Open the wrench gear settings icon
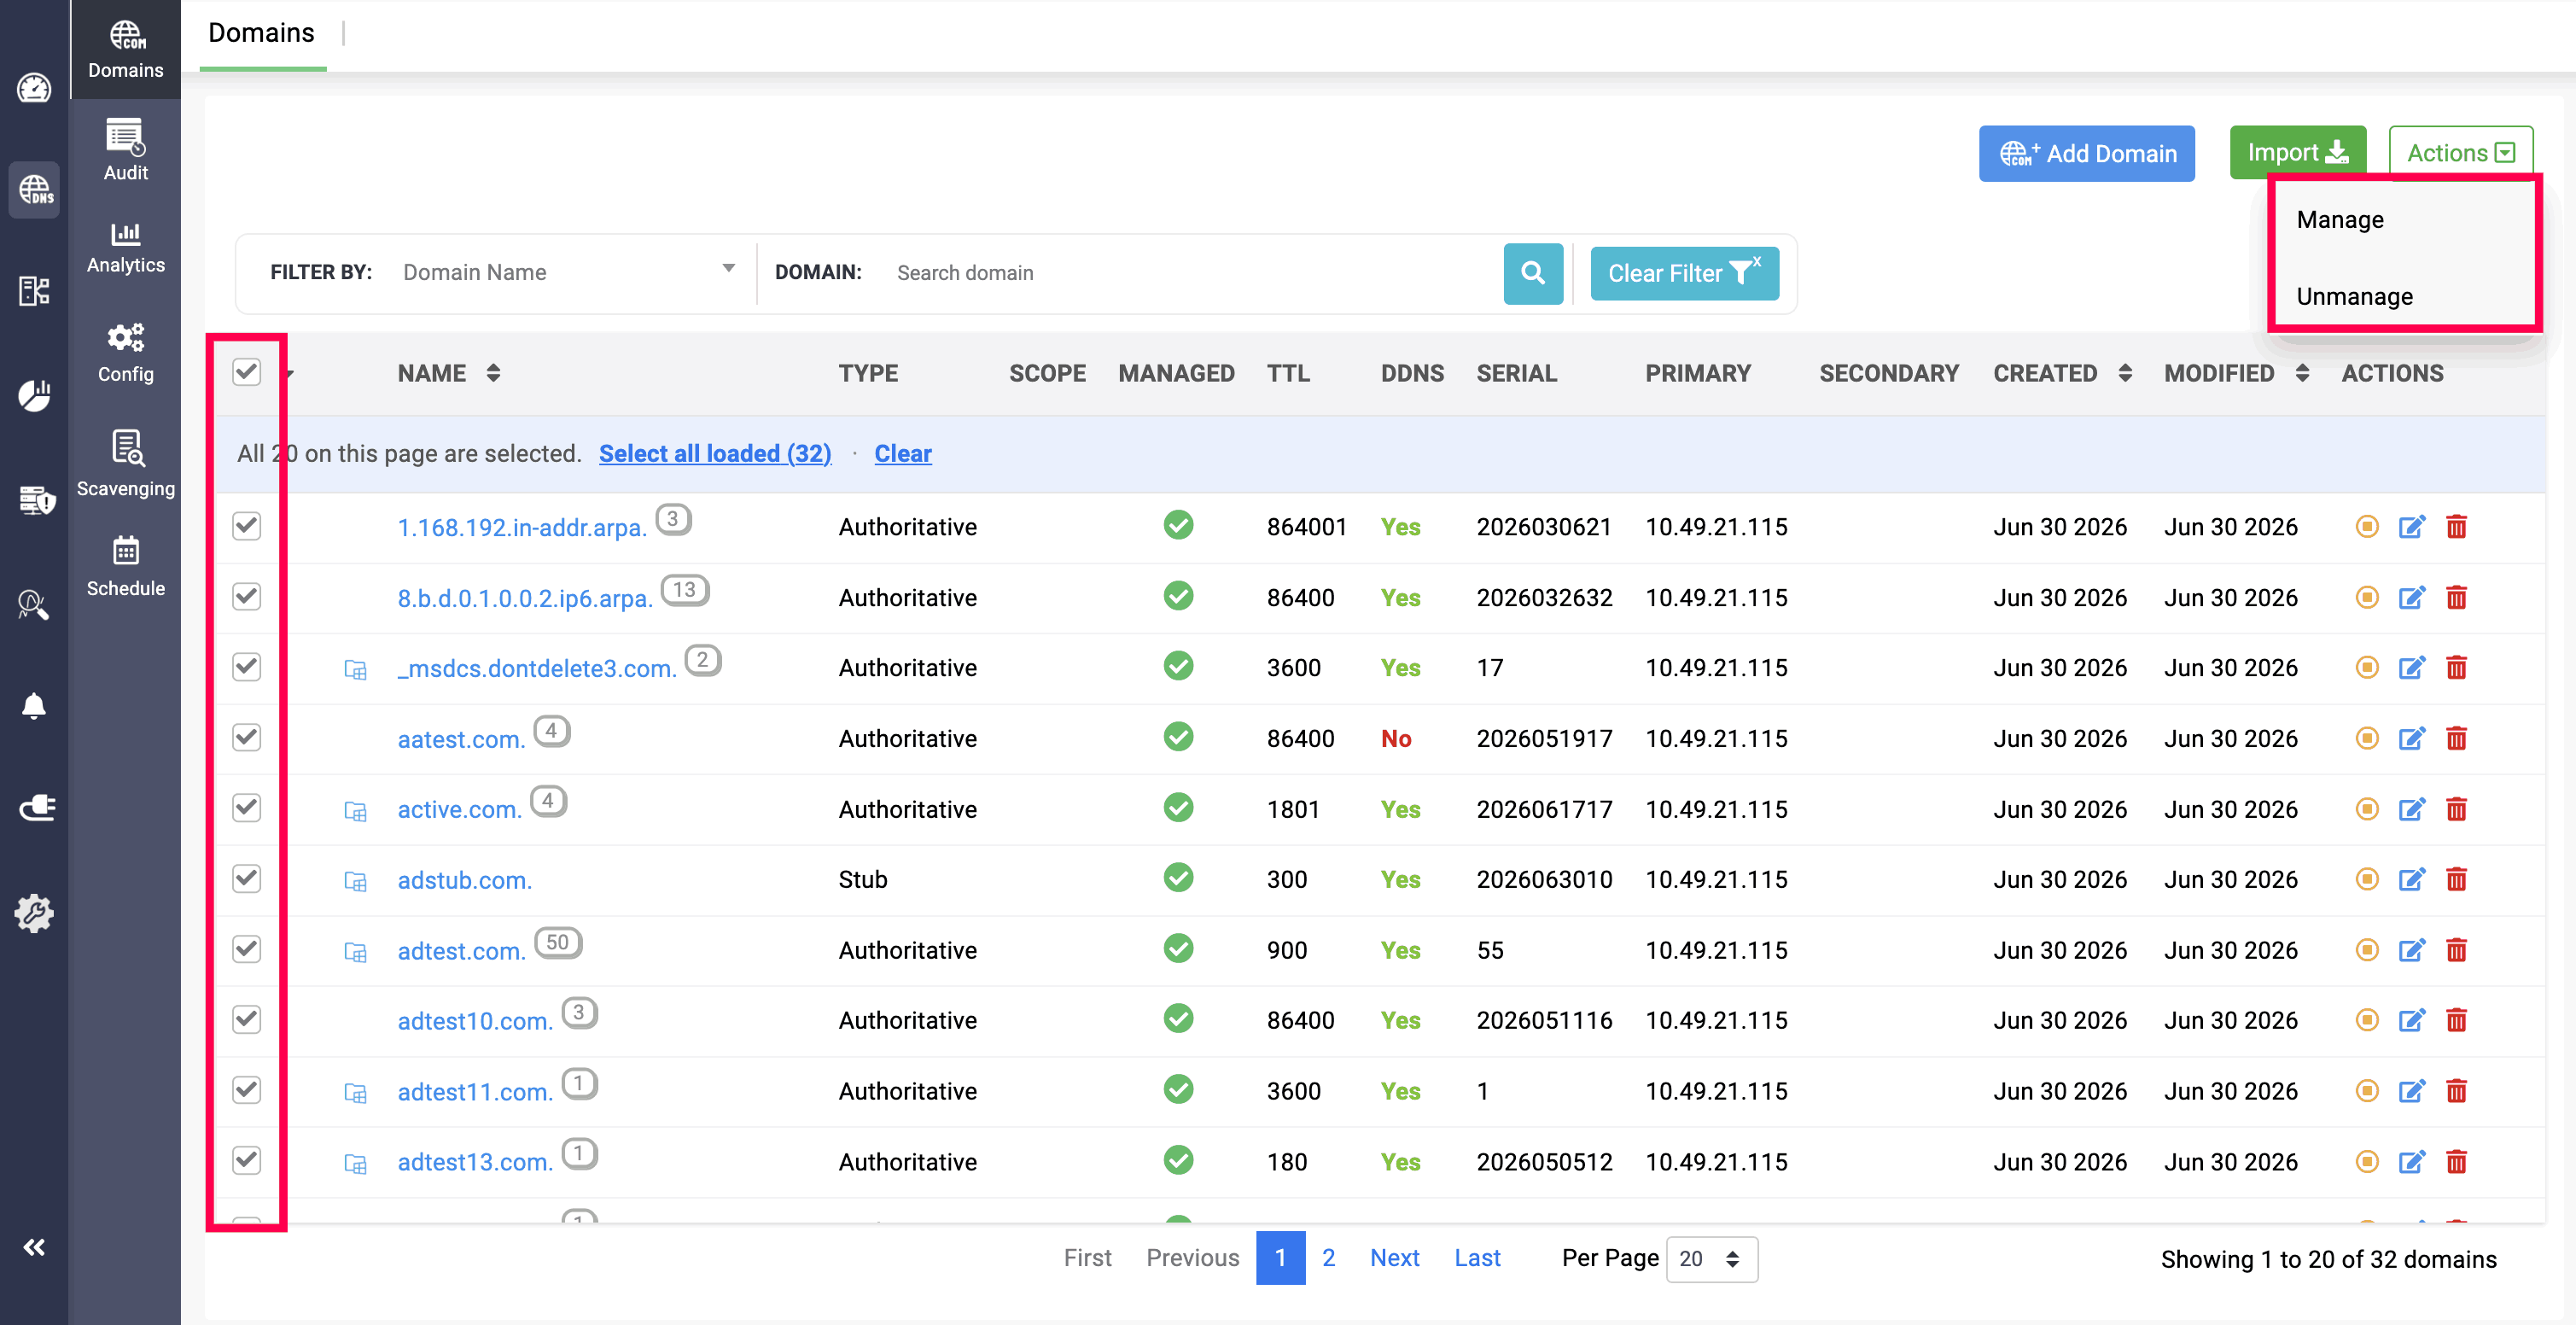Image resolution: width=2576 pixels, height=1325 pixels. 34,913
